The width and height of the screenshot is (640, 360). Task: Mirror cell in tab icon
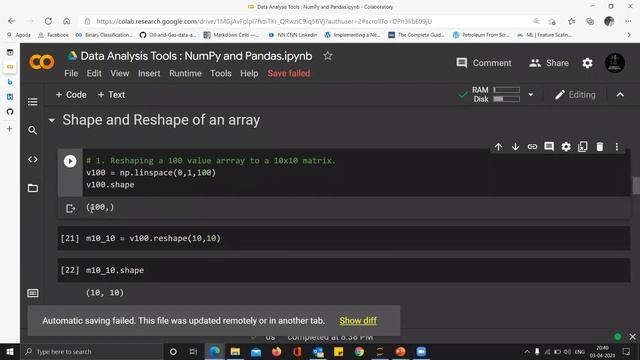[583, 147]
